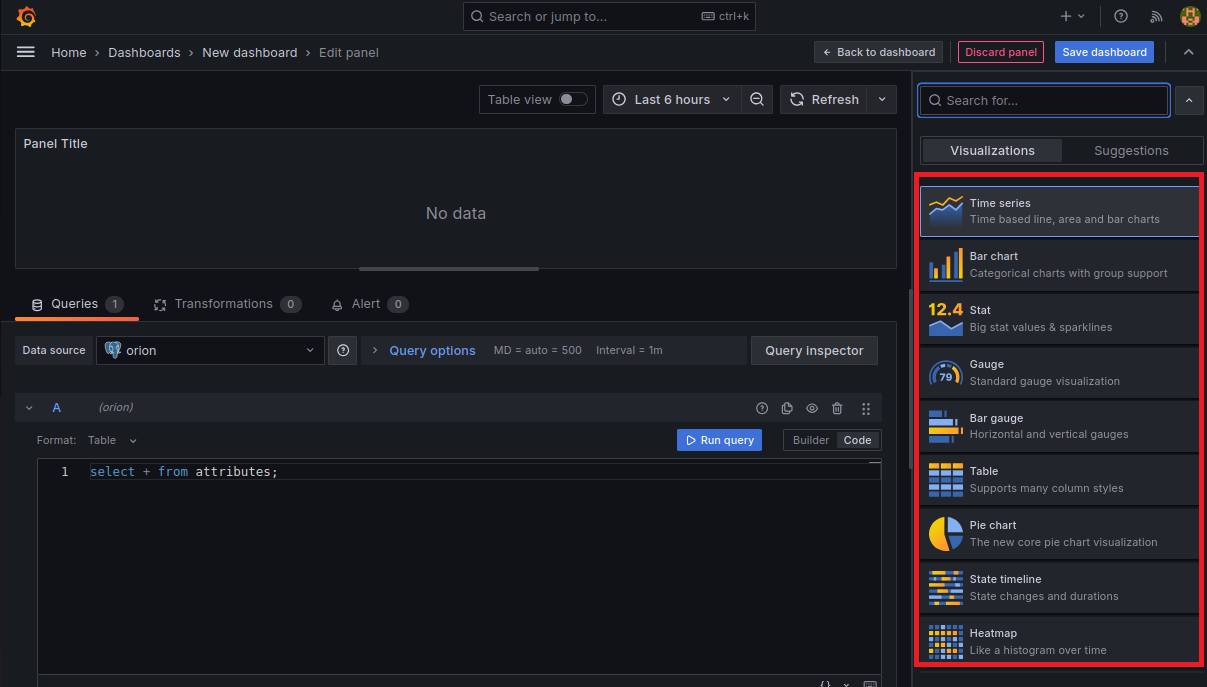Click the Grafana logo icon
Image resolution: width=1207 pixels, height=687 pixels.
(x=27, y=16)
